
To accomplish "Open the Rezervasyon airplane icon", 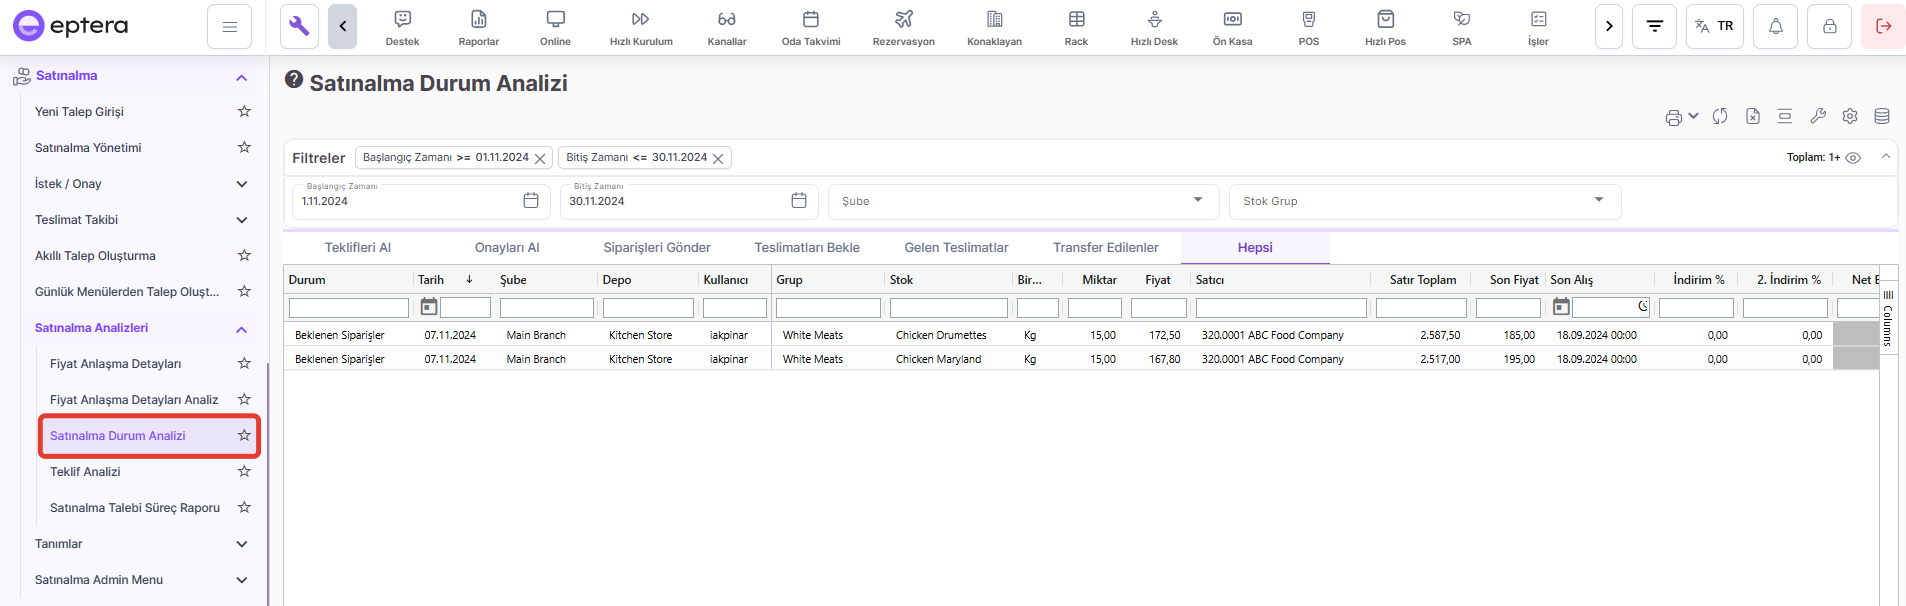I will coord(903,20).
